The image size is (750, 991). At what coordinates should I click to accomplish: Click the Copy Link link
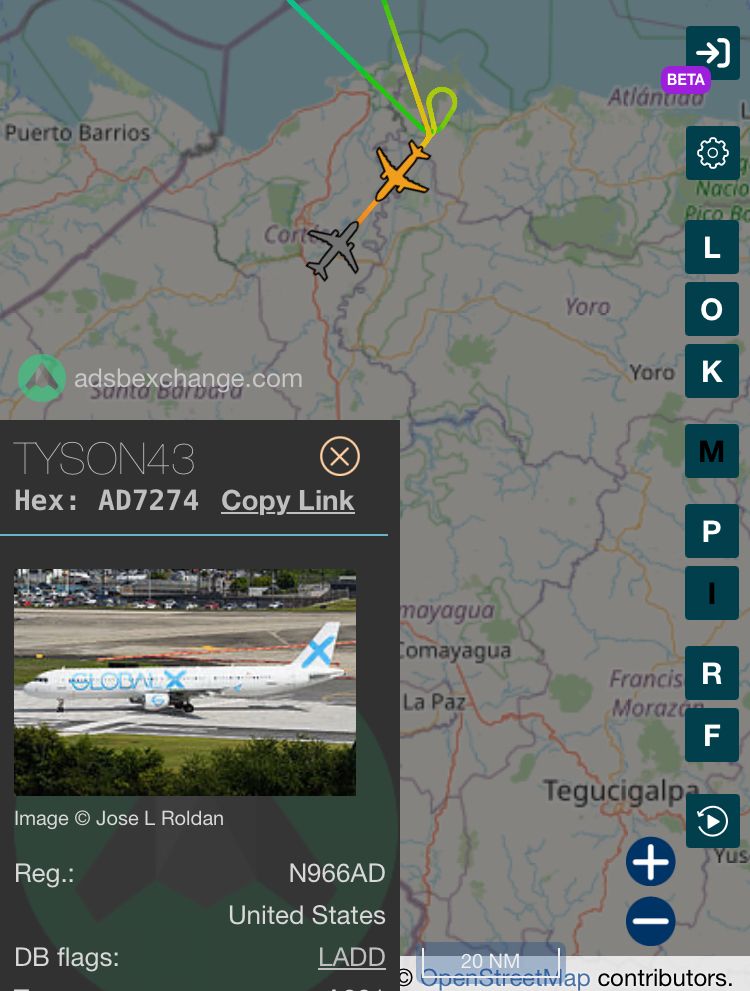click(x=287, y=501)
